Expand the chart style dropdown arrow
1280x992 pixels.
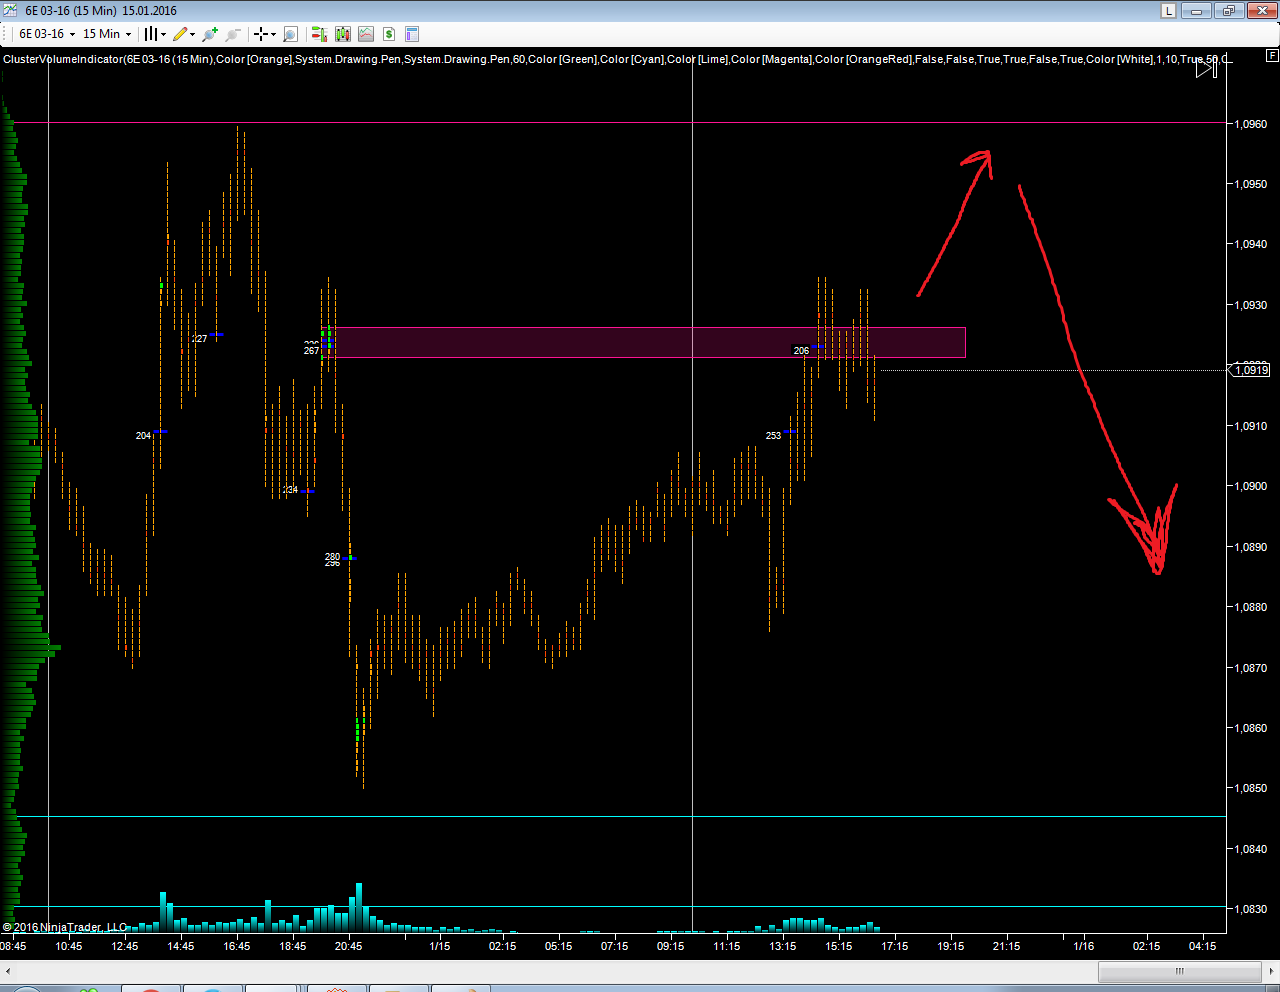163,34
